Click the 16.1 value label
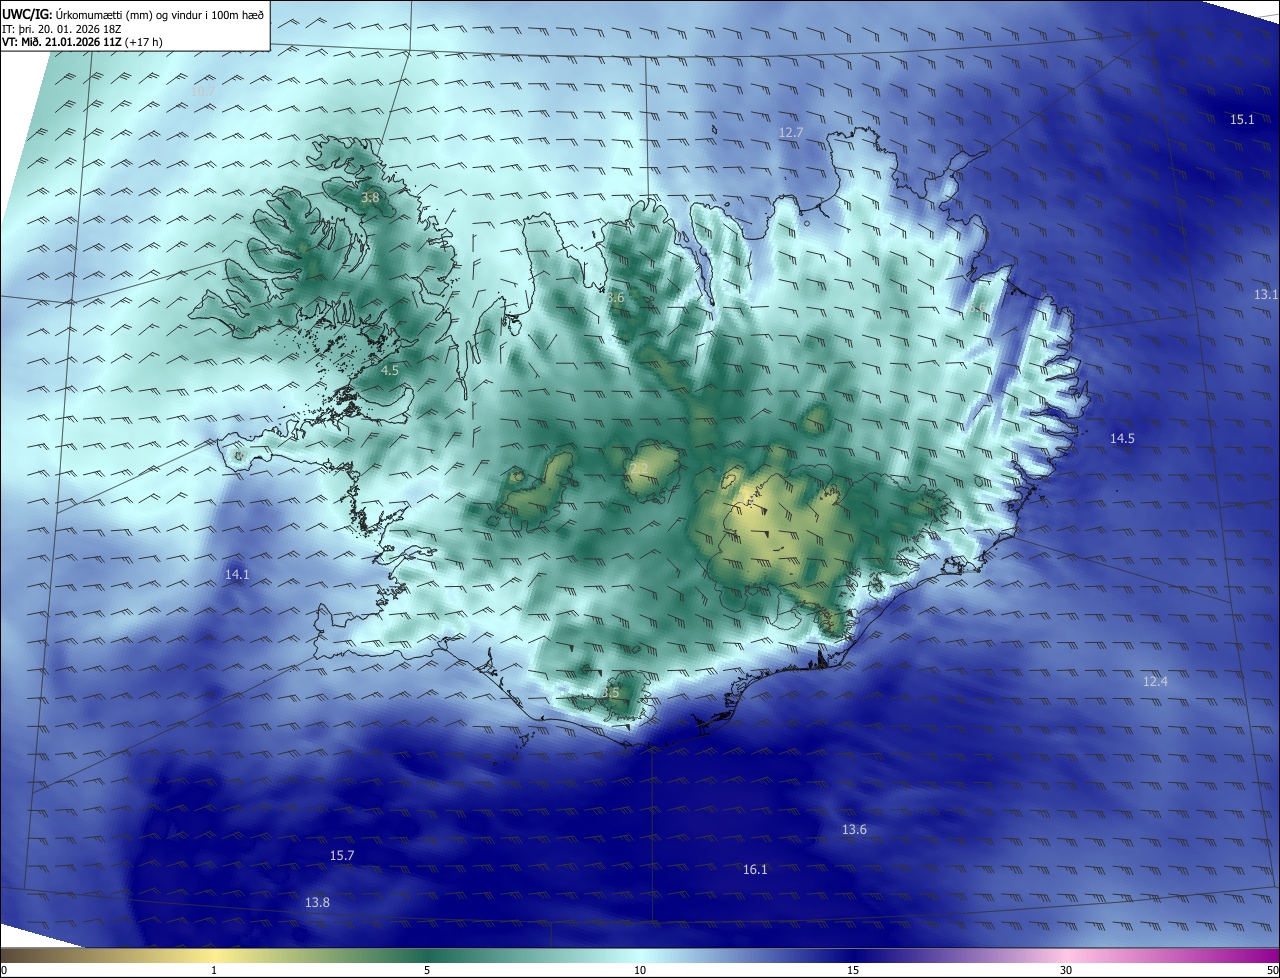 pyautogui.click(x=755, y=869)
